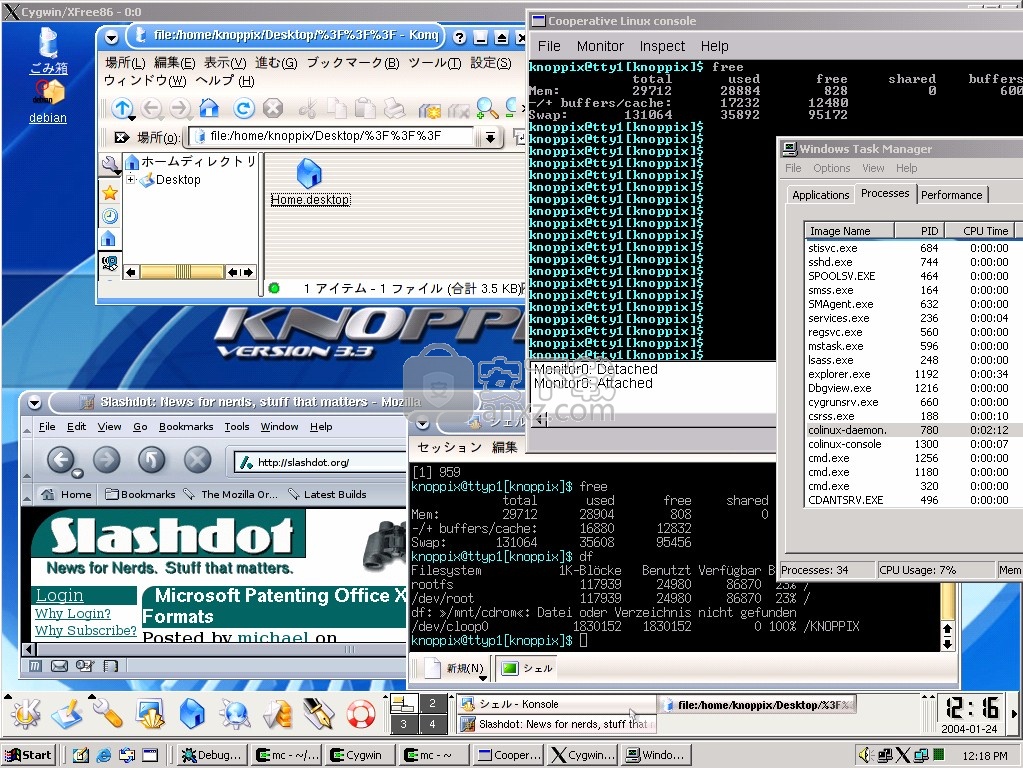Screen dimensions: 1023x770
Task: Click Konqueror's zoom-in magnifier icon
Action: [487, 108]
